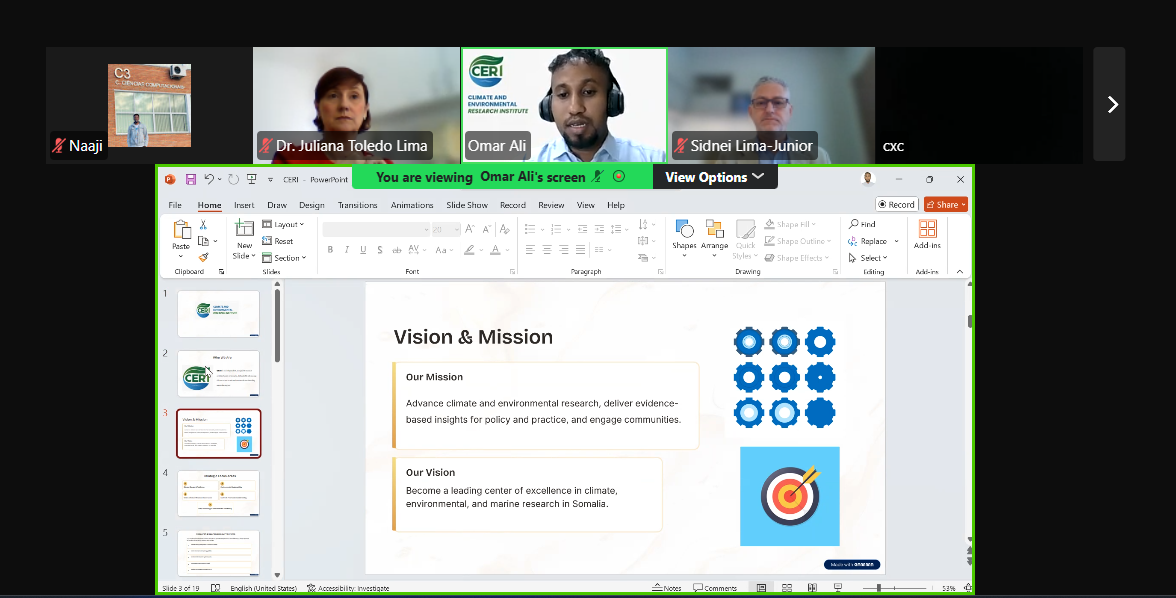Viewport: 1176px width, 598px height.
Task: Expand the View Options dropdown
Action: point(714,177)
